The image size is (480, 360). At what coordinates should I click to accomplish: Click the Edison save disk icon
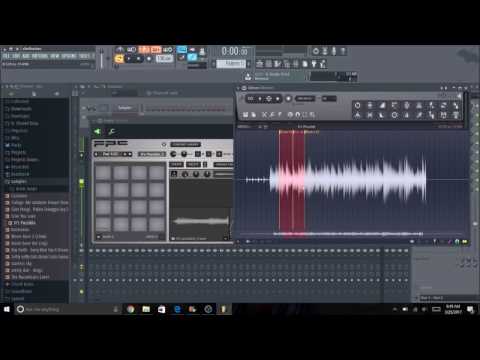point(245,115)
